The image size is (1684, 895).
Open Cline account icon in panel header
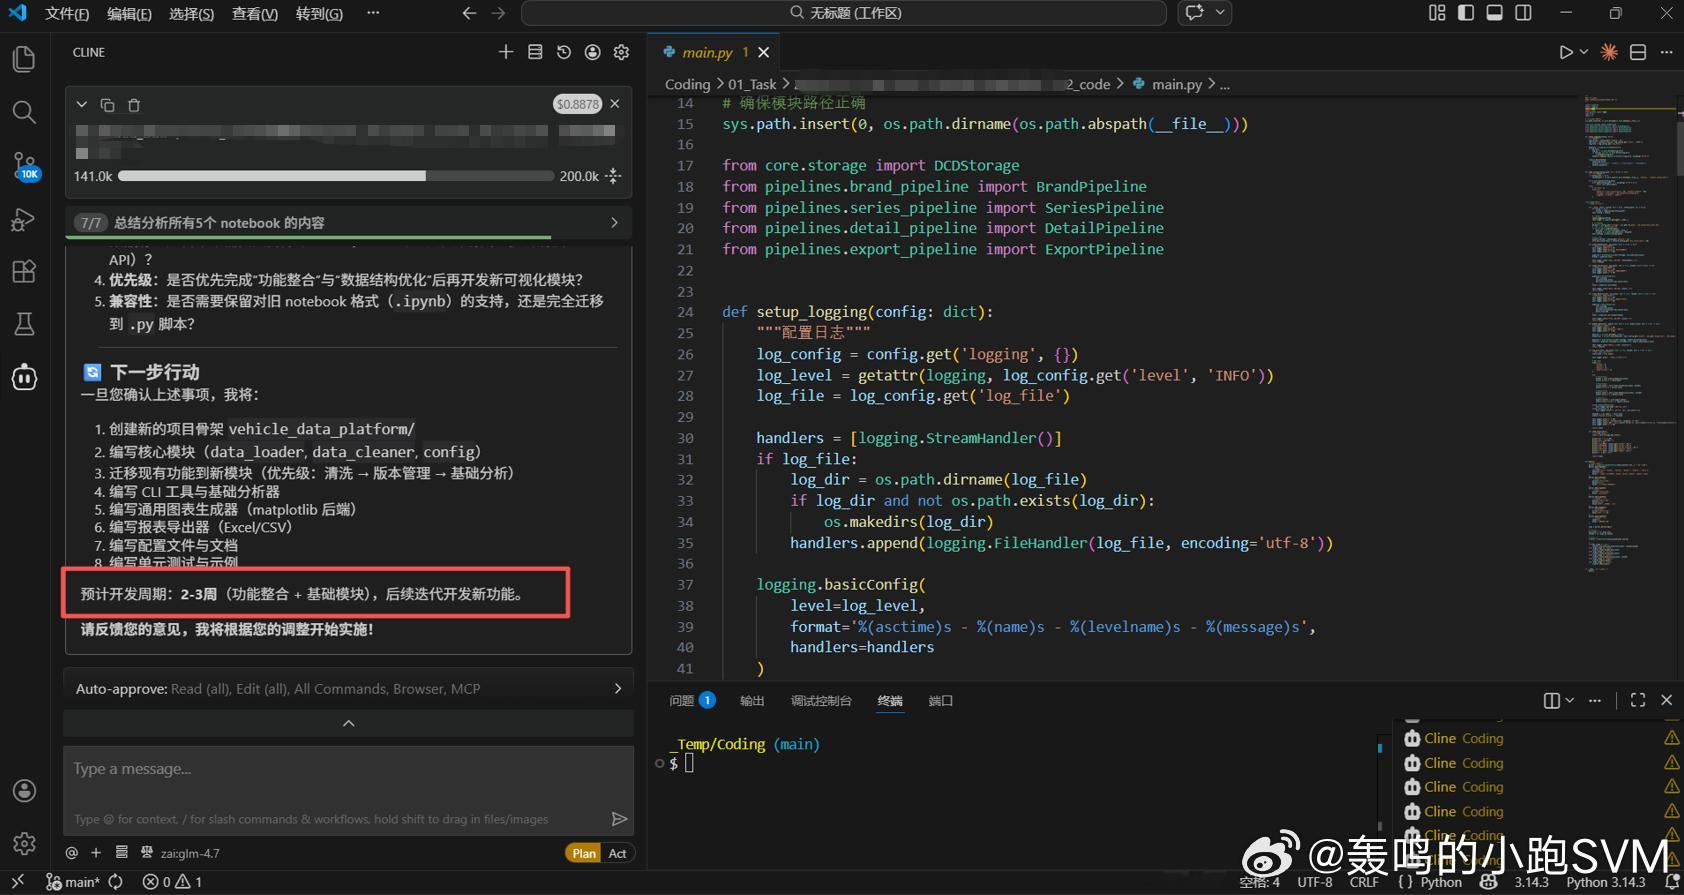pyautogui.click(x=593, y=52)
